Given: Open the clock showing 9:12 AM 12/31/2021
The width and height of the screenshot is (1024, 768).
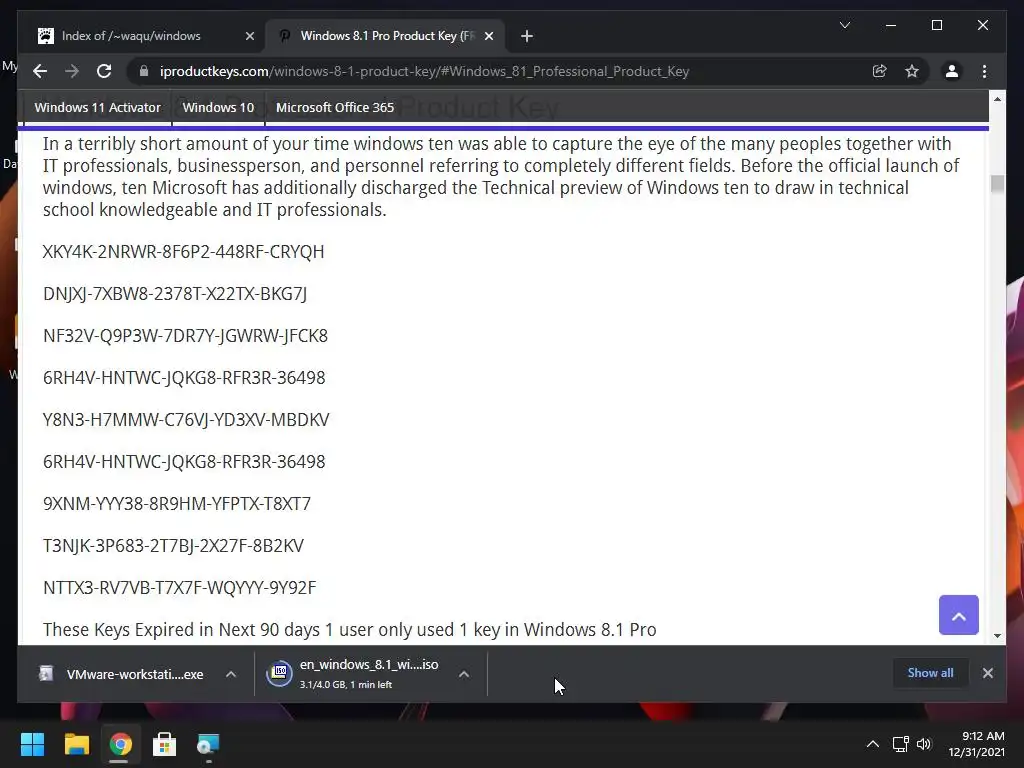Looking at the screenshot, I should (976, 744).
